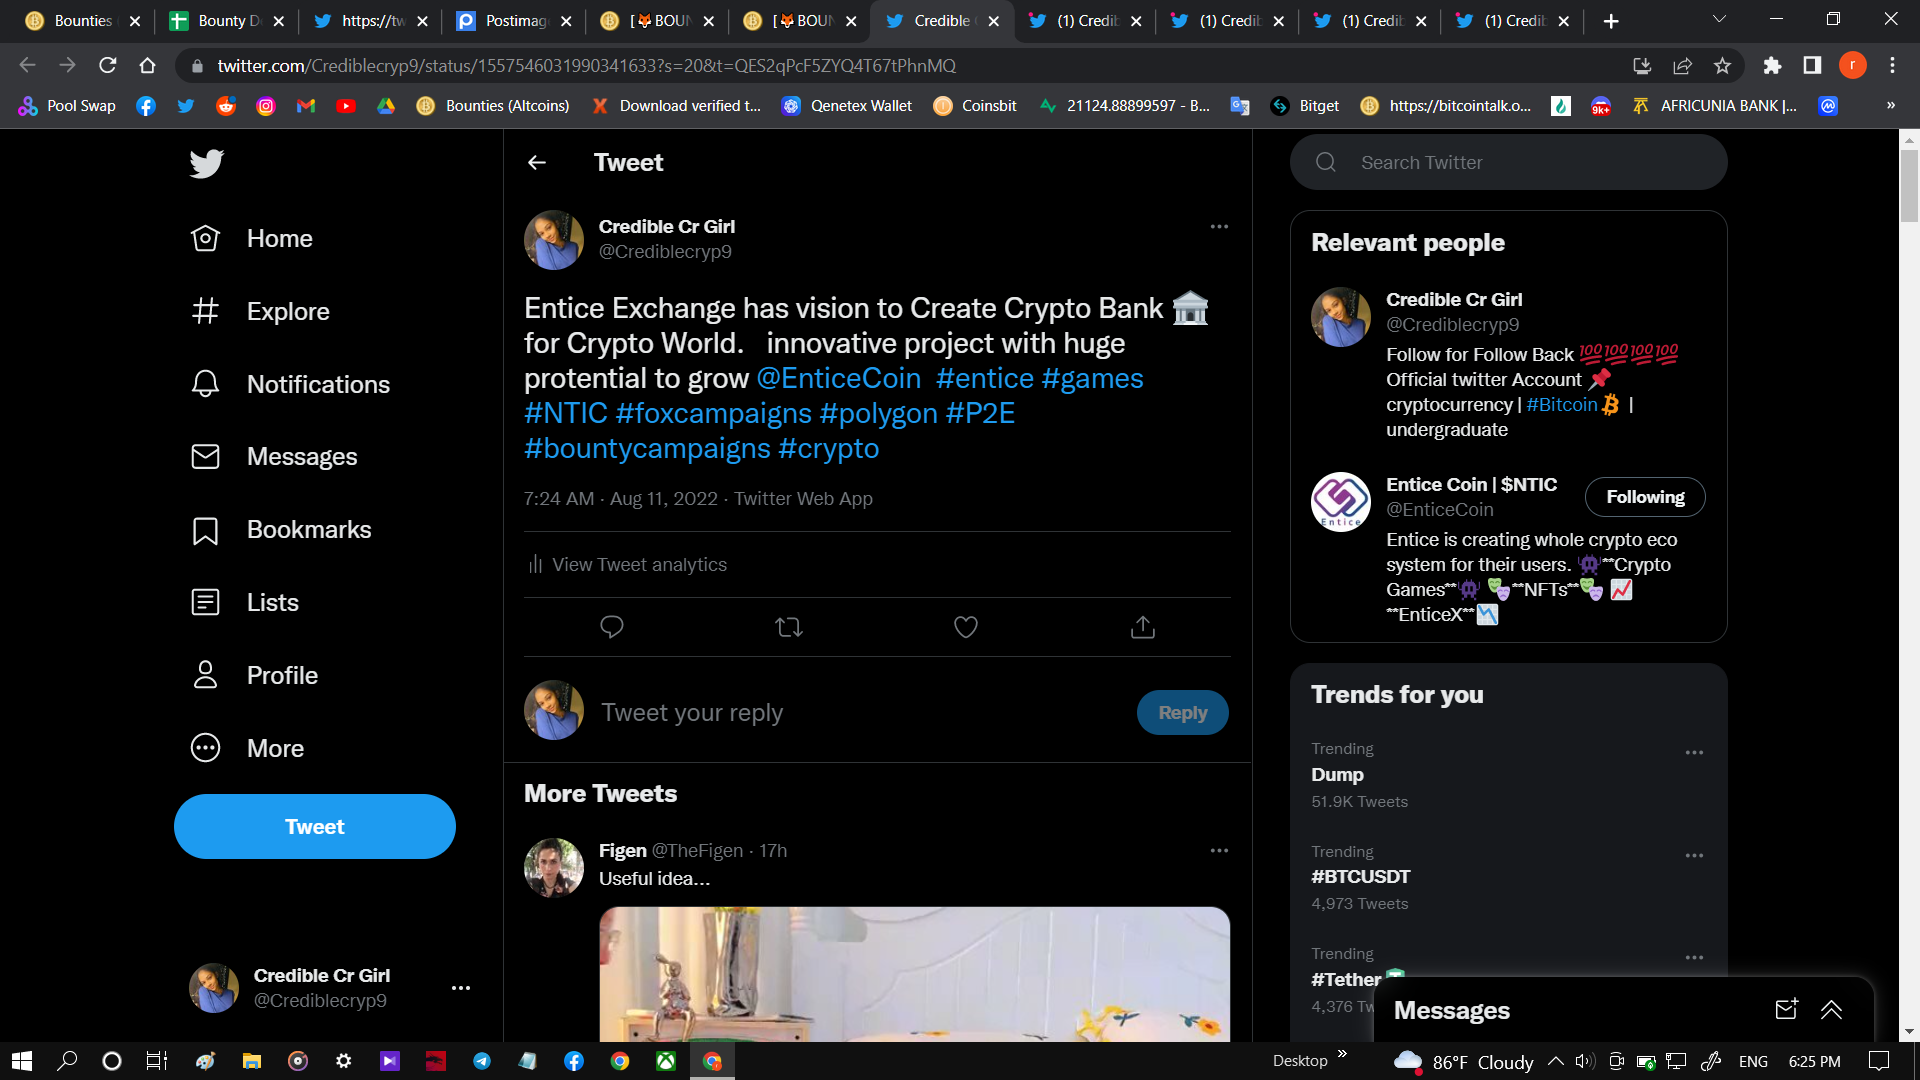Open Chrome three-dot menu
Image resolution: width=1920 pixels, height=1080 pixels.
coord(1892,66)
